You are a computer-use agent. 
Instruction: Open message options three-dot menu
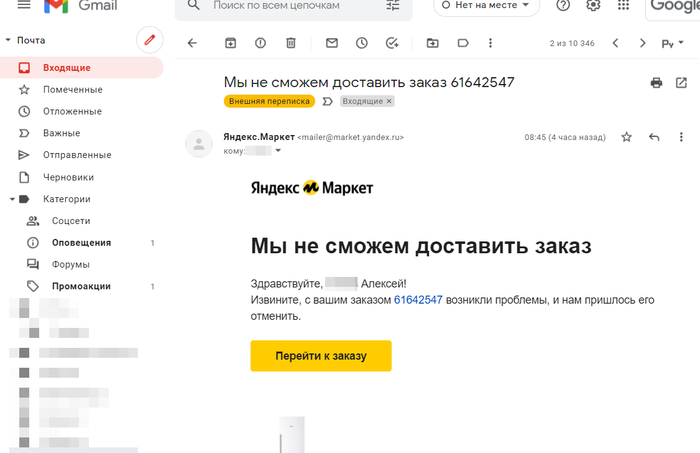pos(681,137)
